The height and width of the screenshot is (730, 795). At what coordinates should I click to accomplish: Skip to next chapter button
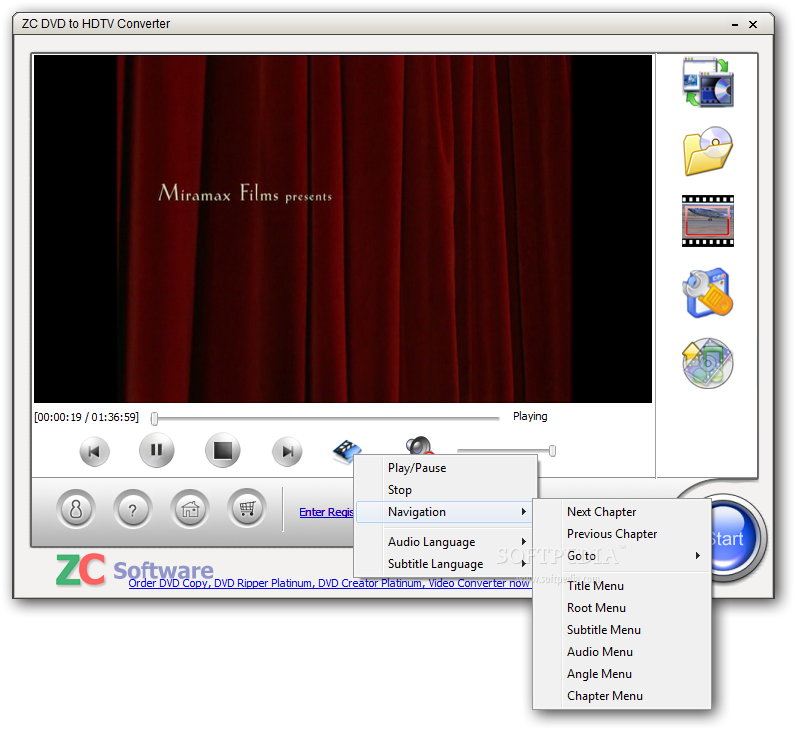[x=287, y=451]
